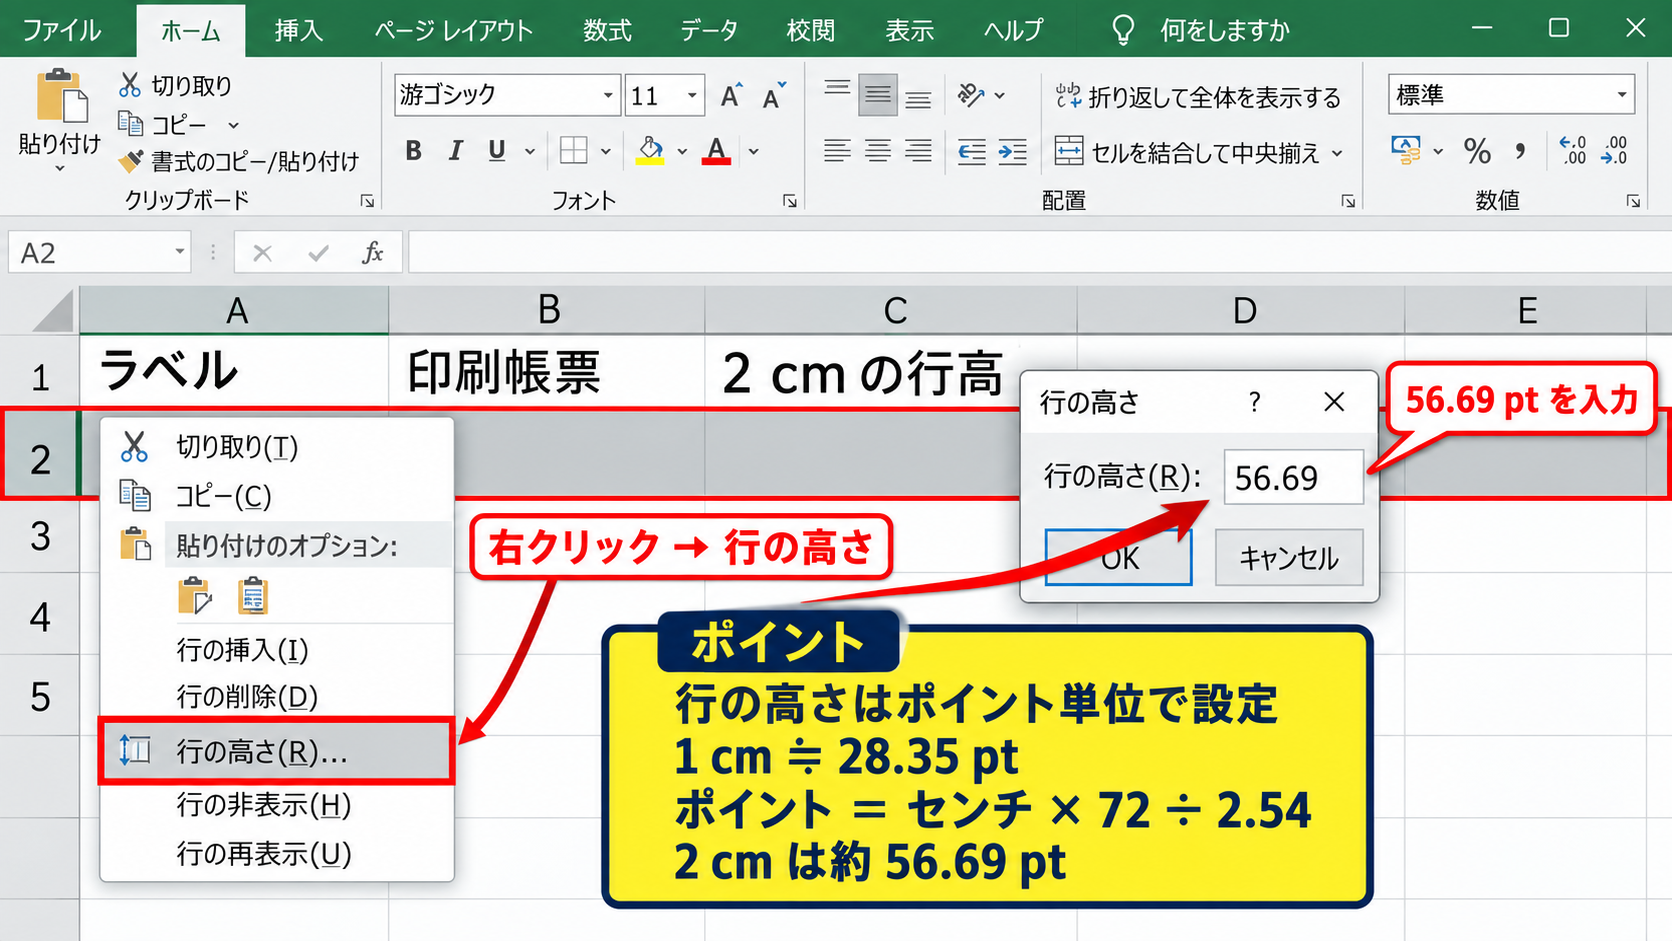1672x941 pixels.
Task: Click the insert function fx icon
Action: (373, 252)
